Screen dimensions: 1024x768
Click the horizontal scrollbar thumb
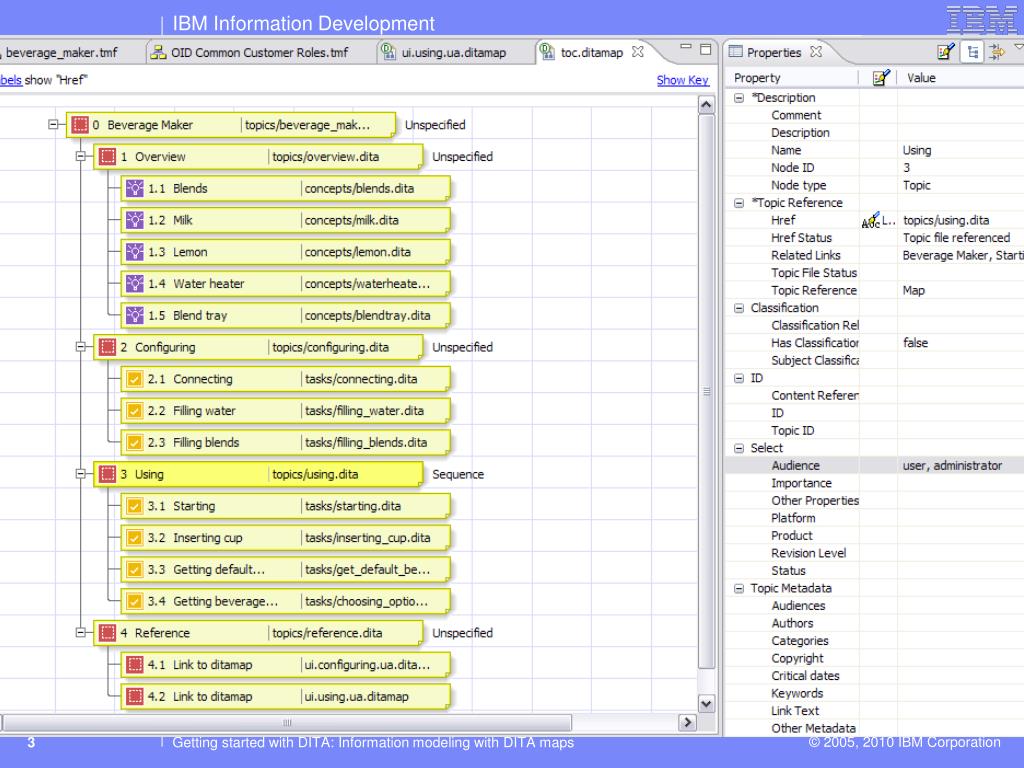287,722
